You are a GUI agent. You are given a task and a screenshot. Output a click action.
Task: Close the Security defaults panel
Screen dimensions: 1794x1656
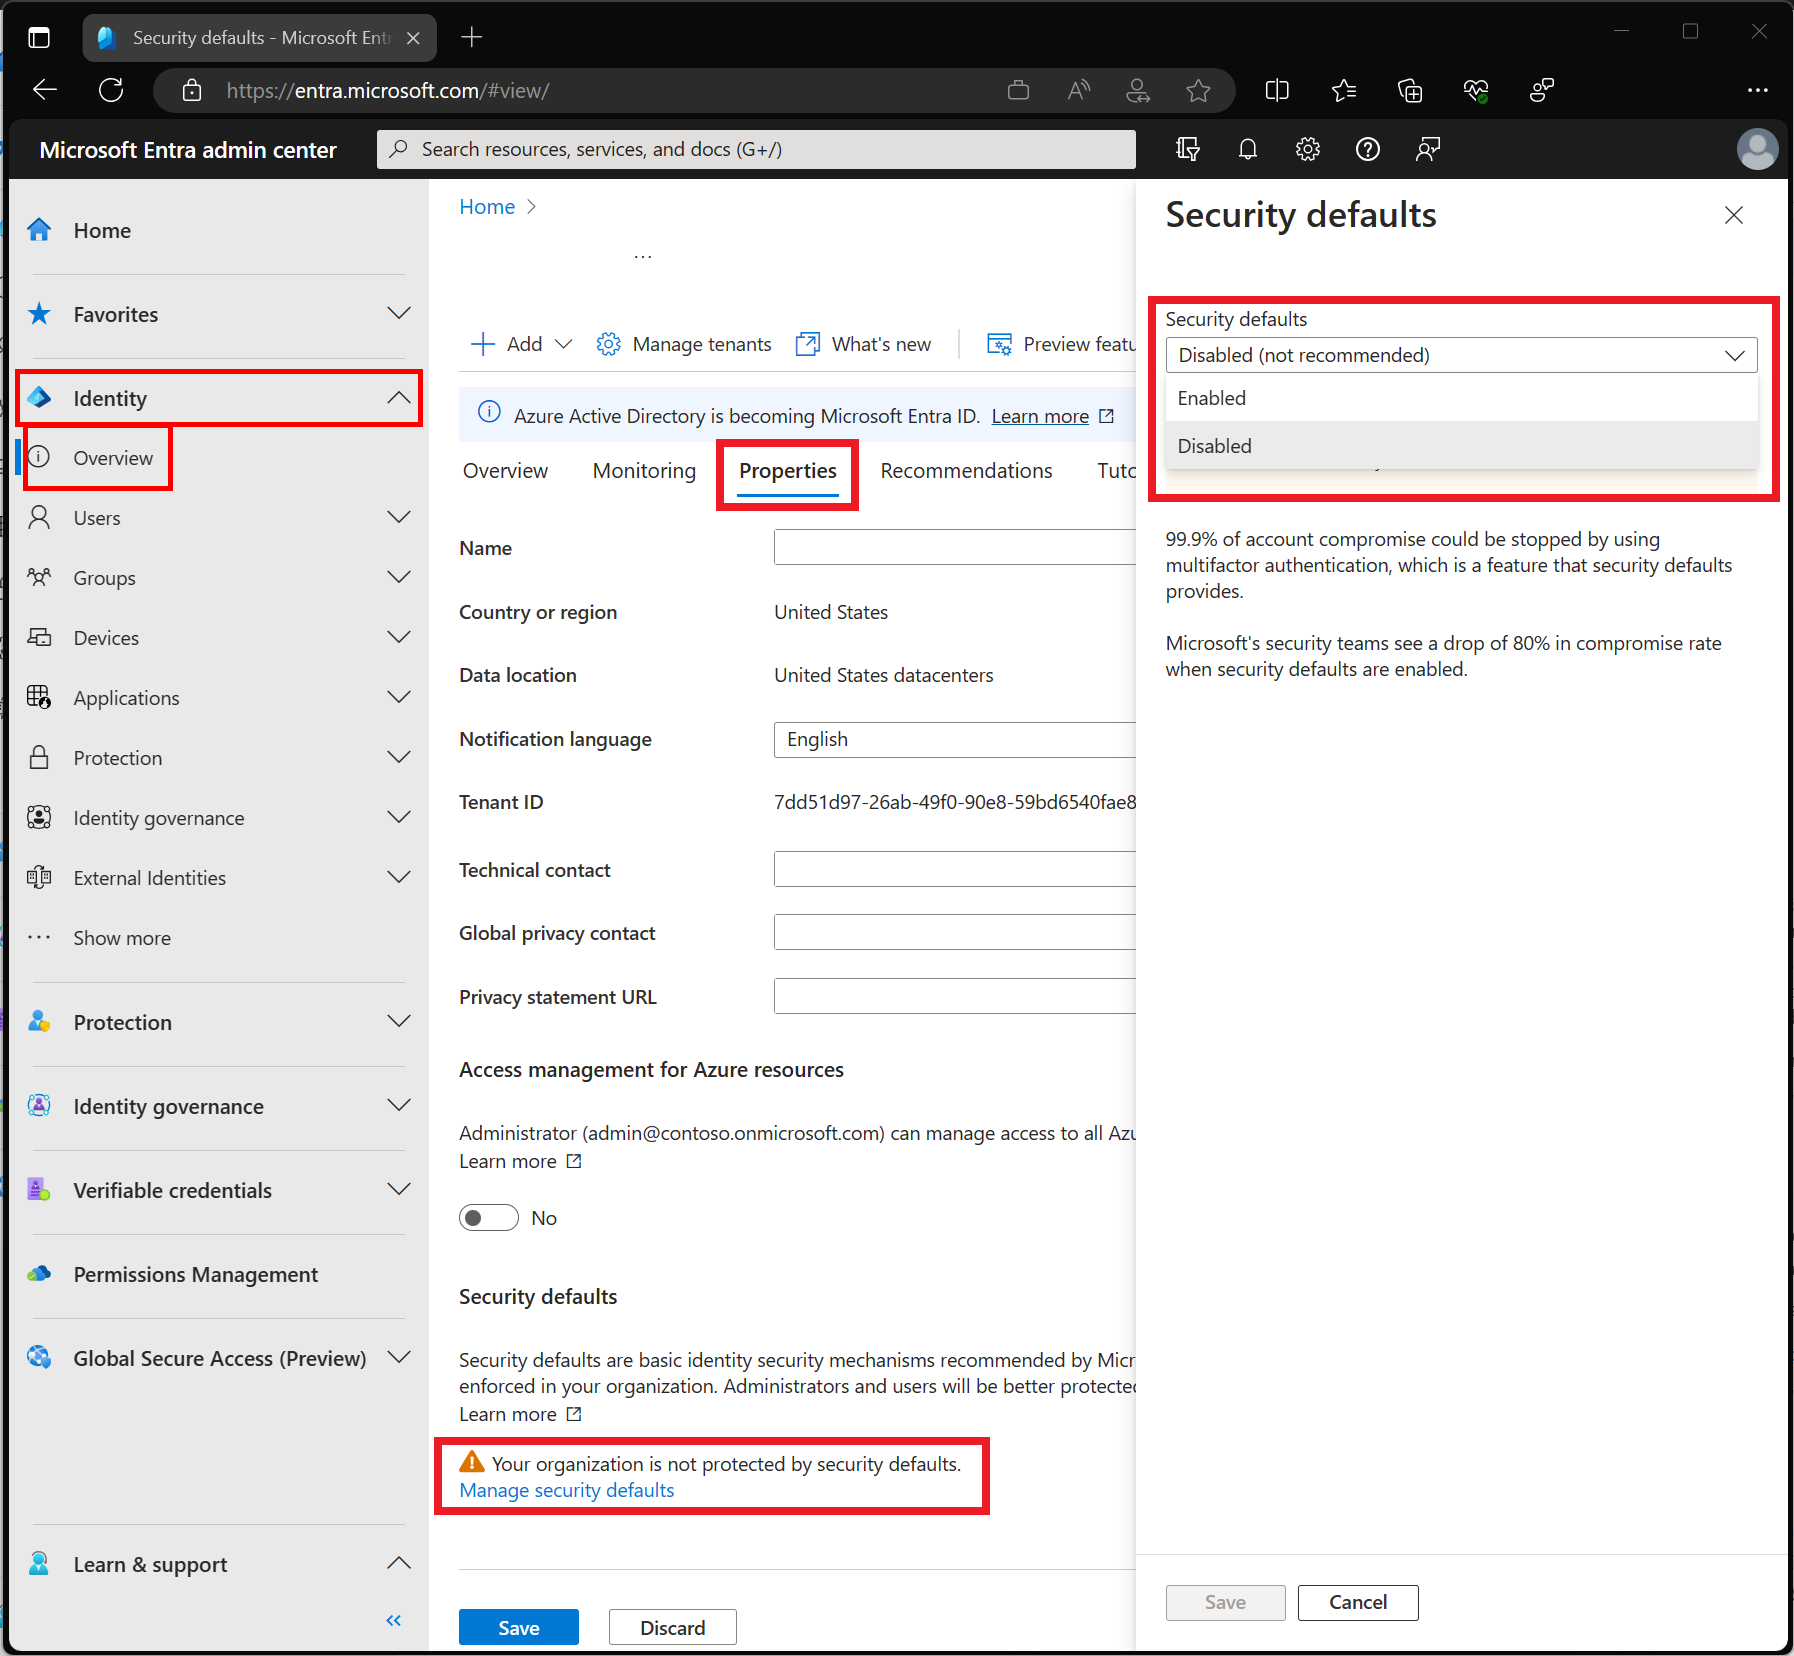pyautogui.click(x=1734, y=215)
